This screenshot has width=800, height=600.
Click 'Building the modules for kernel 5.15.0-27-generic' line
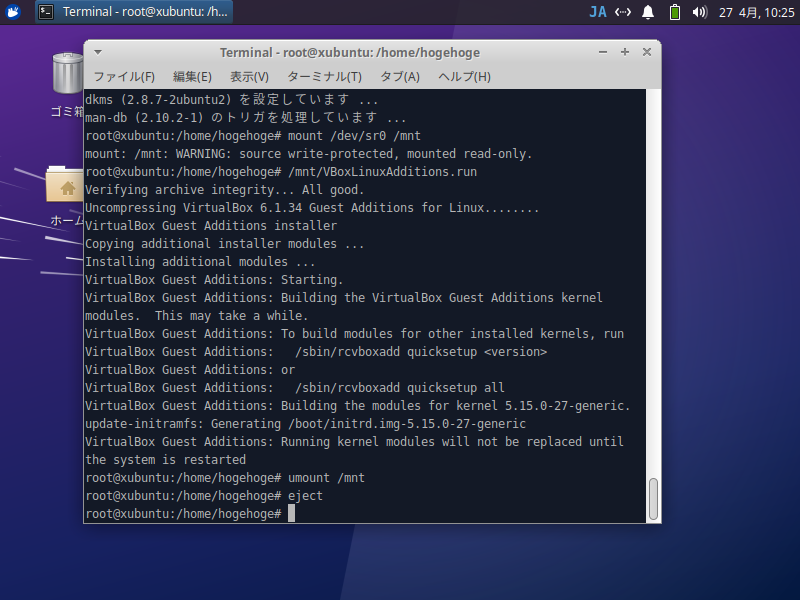point(358,406)
